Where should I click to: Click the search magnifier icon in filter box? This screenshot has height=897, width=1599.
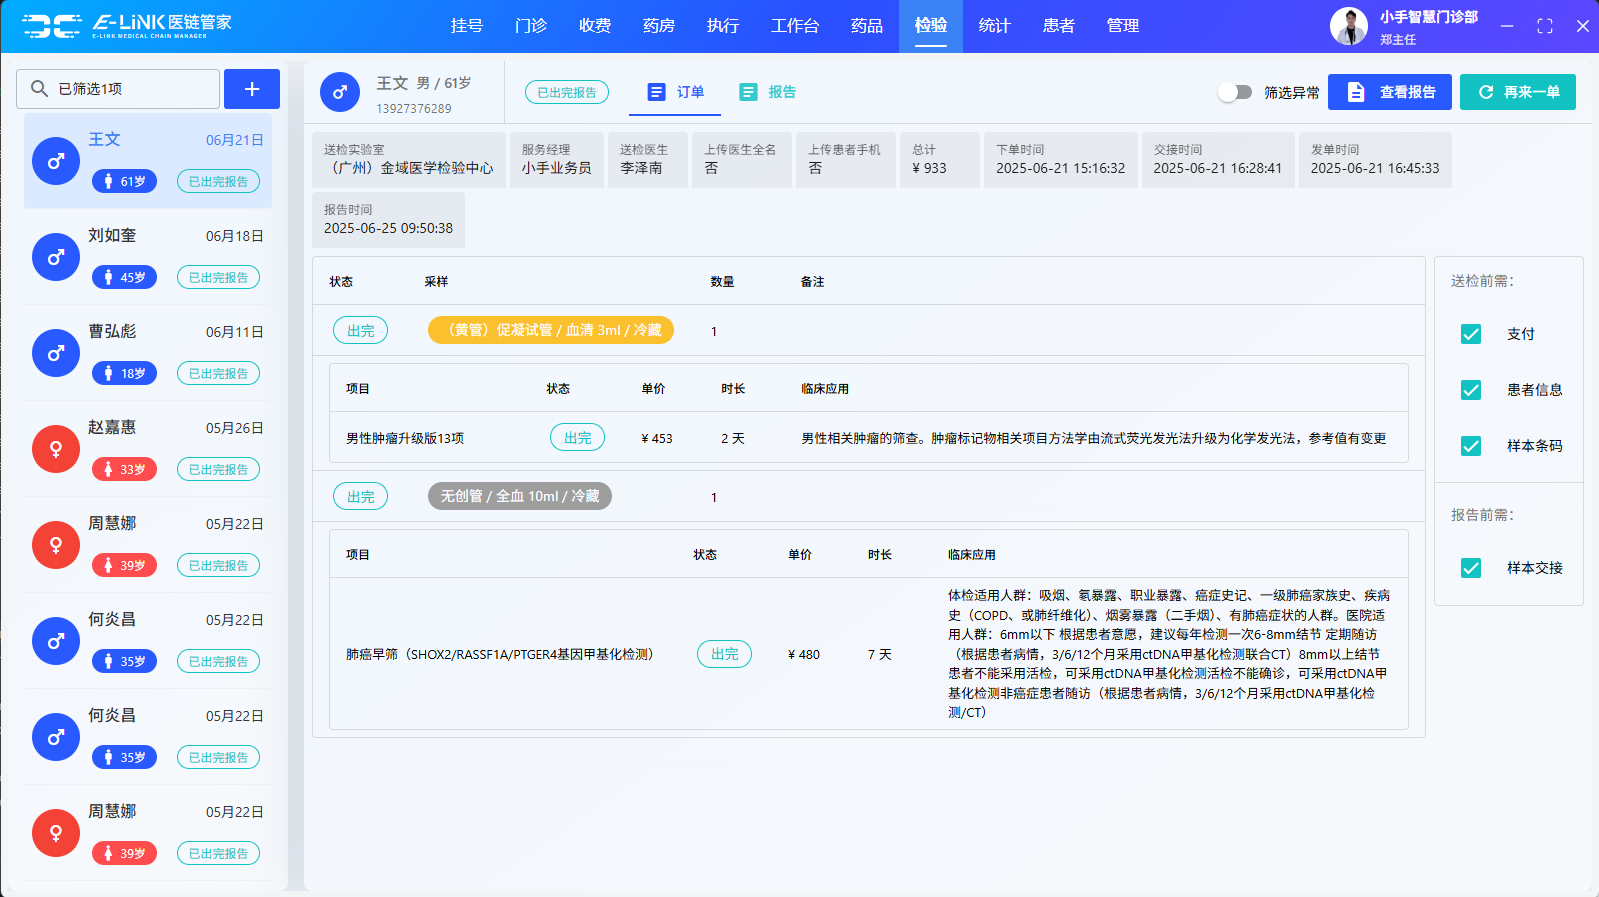(x=39, y=89)
